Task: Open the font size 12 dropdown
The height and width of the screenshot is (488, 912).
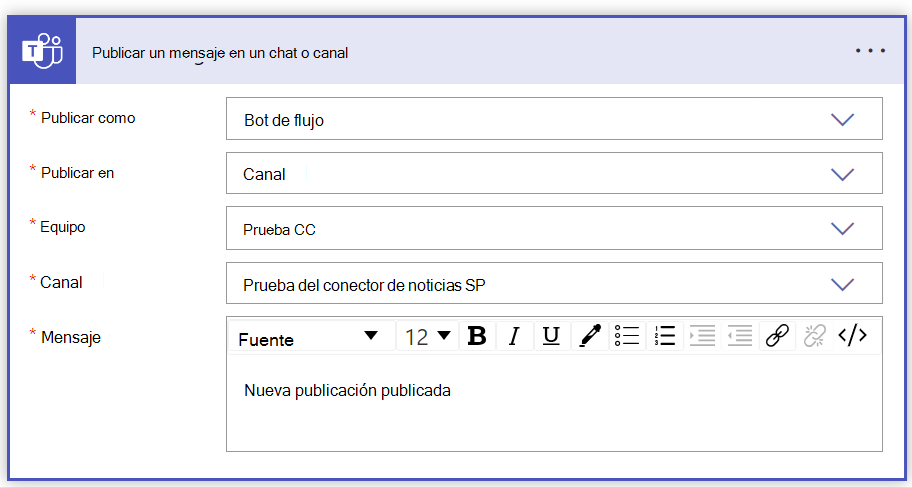Action: point(428,336)
